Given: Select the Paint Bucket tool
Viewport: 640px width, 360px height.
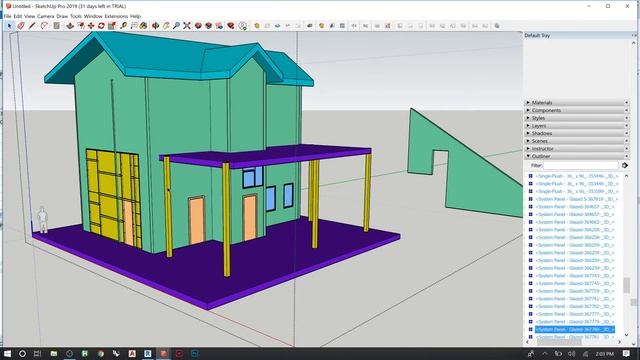Looking at the screenshot, I should pos(144,26).
